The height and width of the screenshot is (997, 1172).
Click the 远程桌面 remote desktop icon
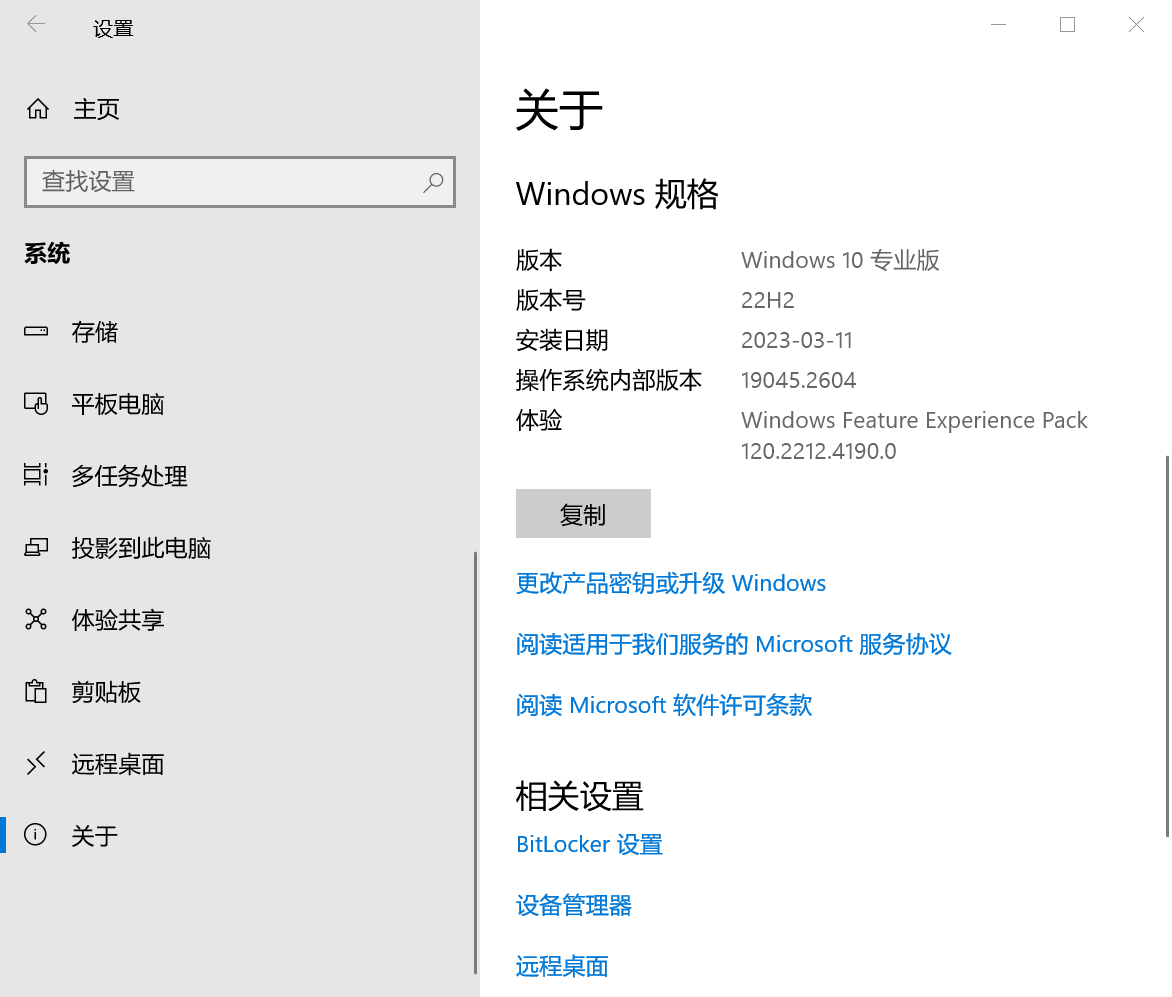coord(36,763)
